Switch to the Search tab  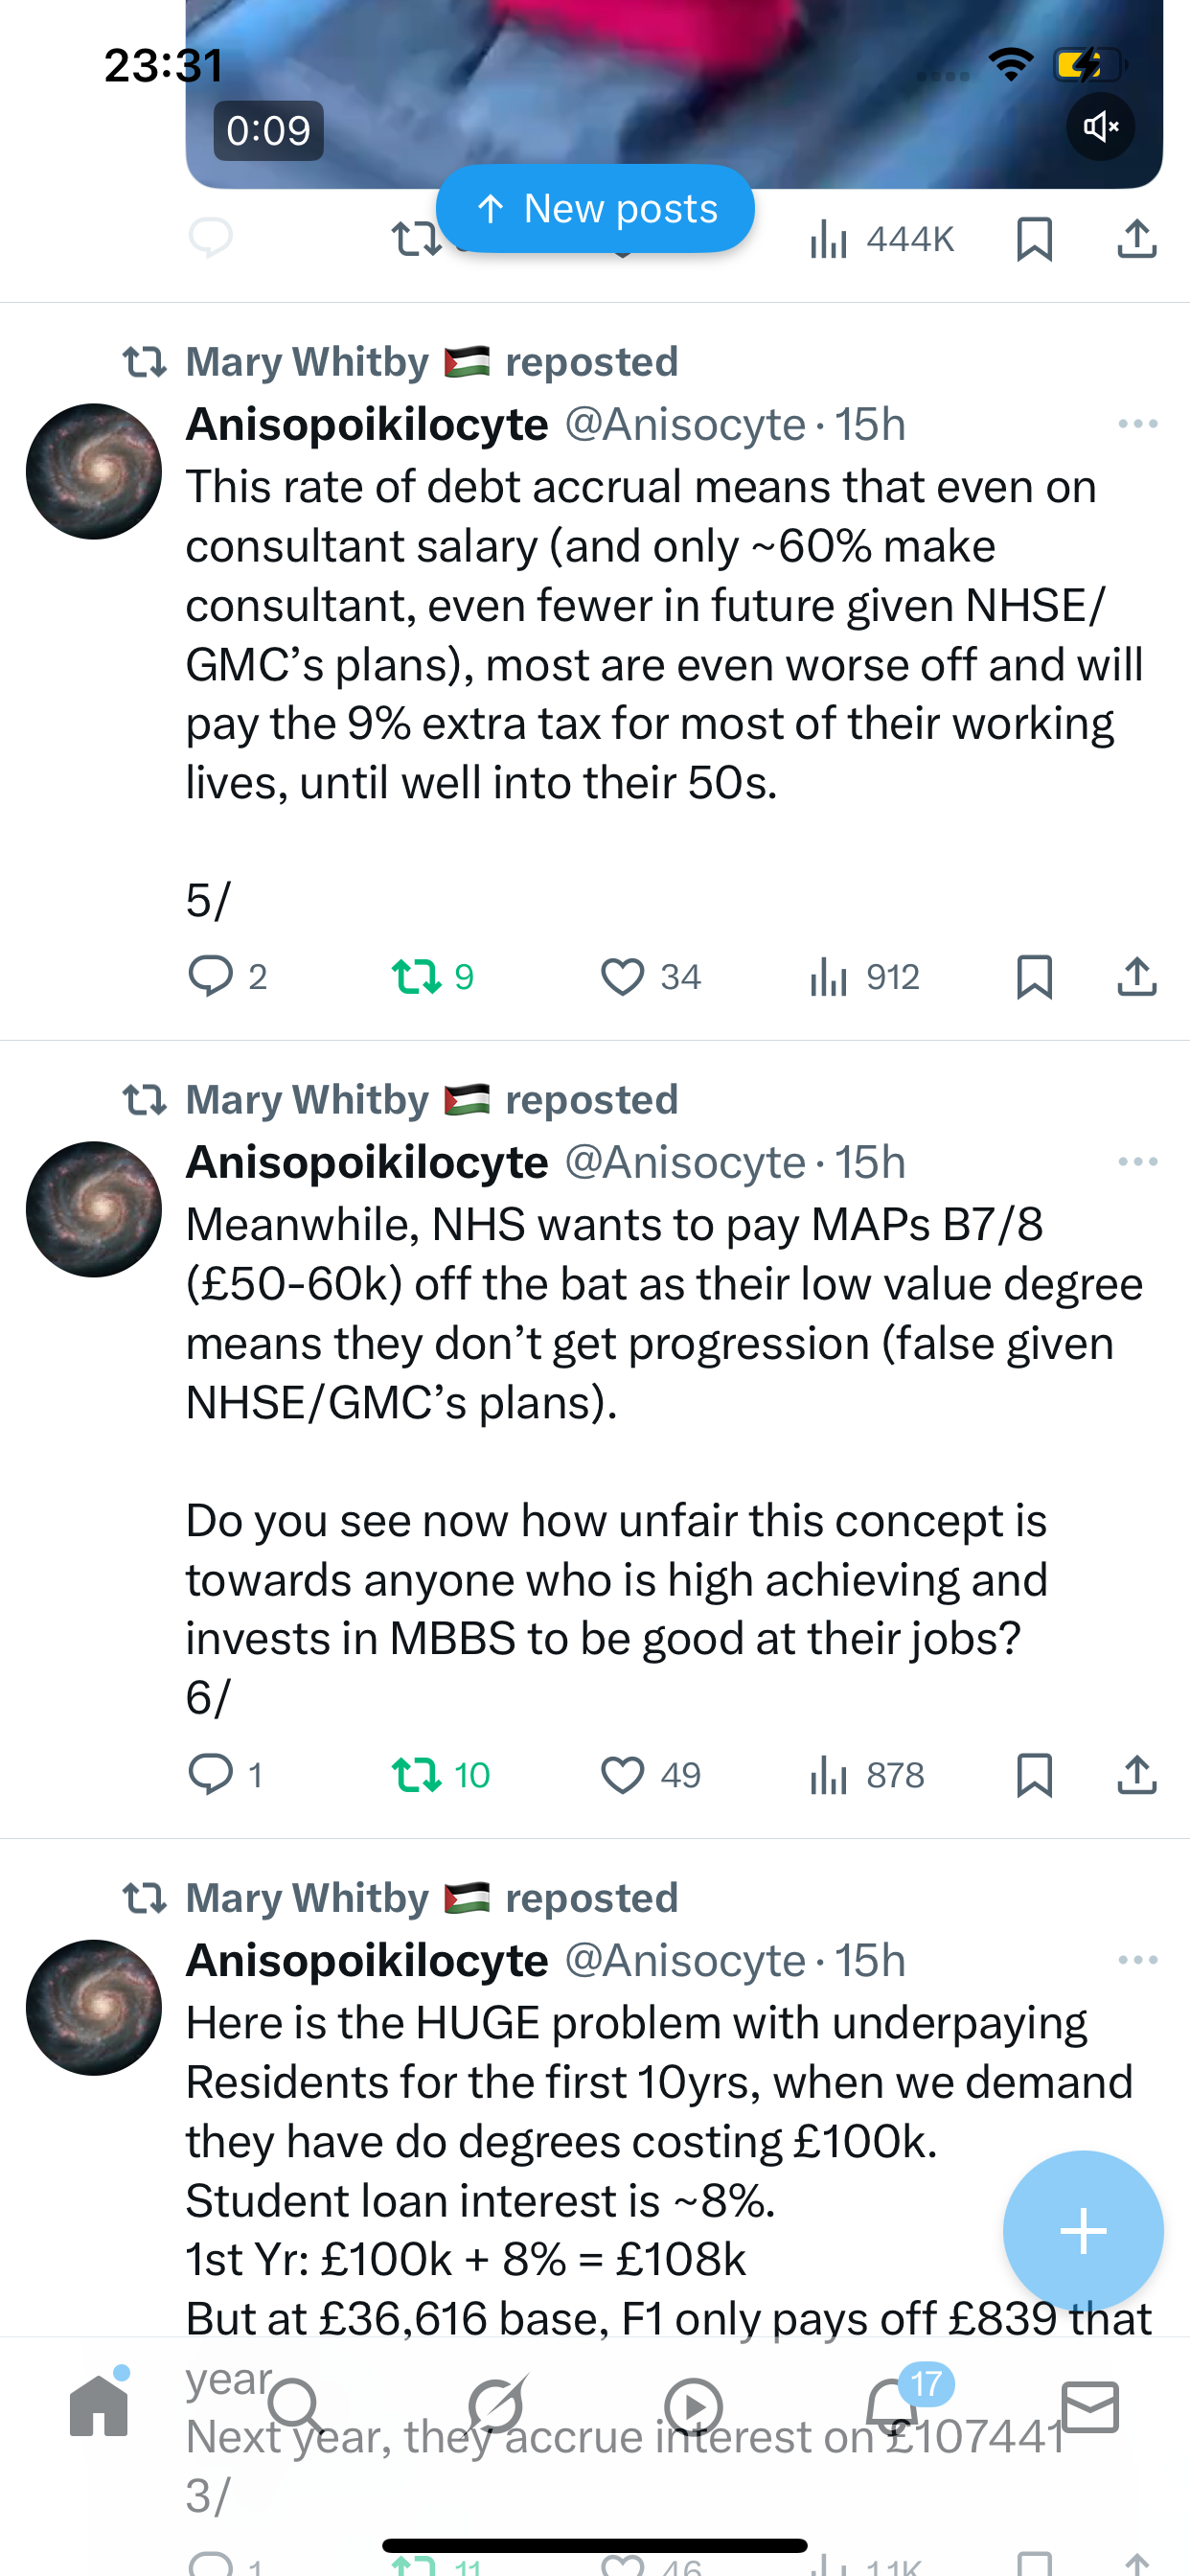tap(297, 2406)
